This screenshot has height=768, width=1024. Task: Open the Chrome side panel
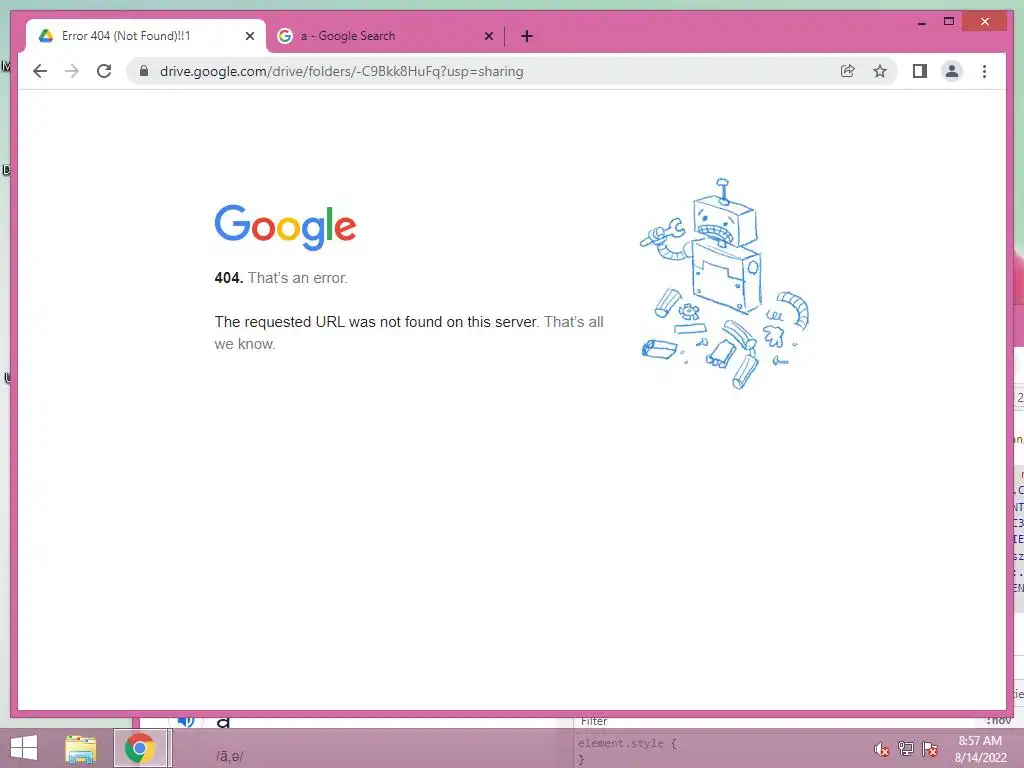click(x=920, y=71)
